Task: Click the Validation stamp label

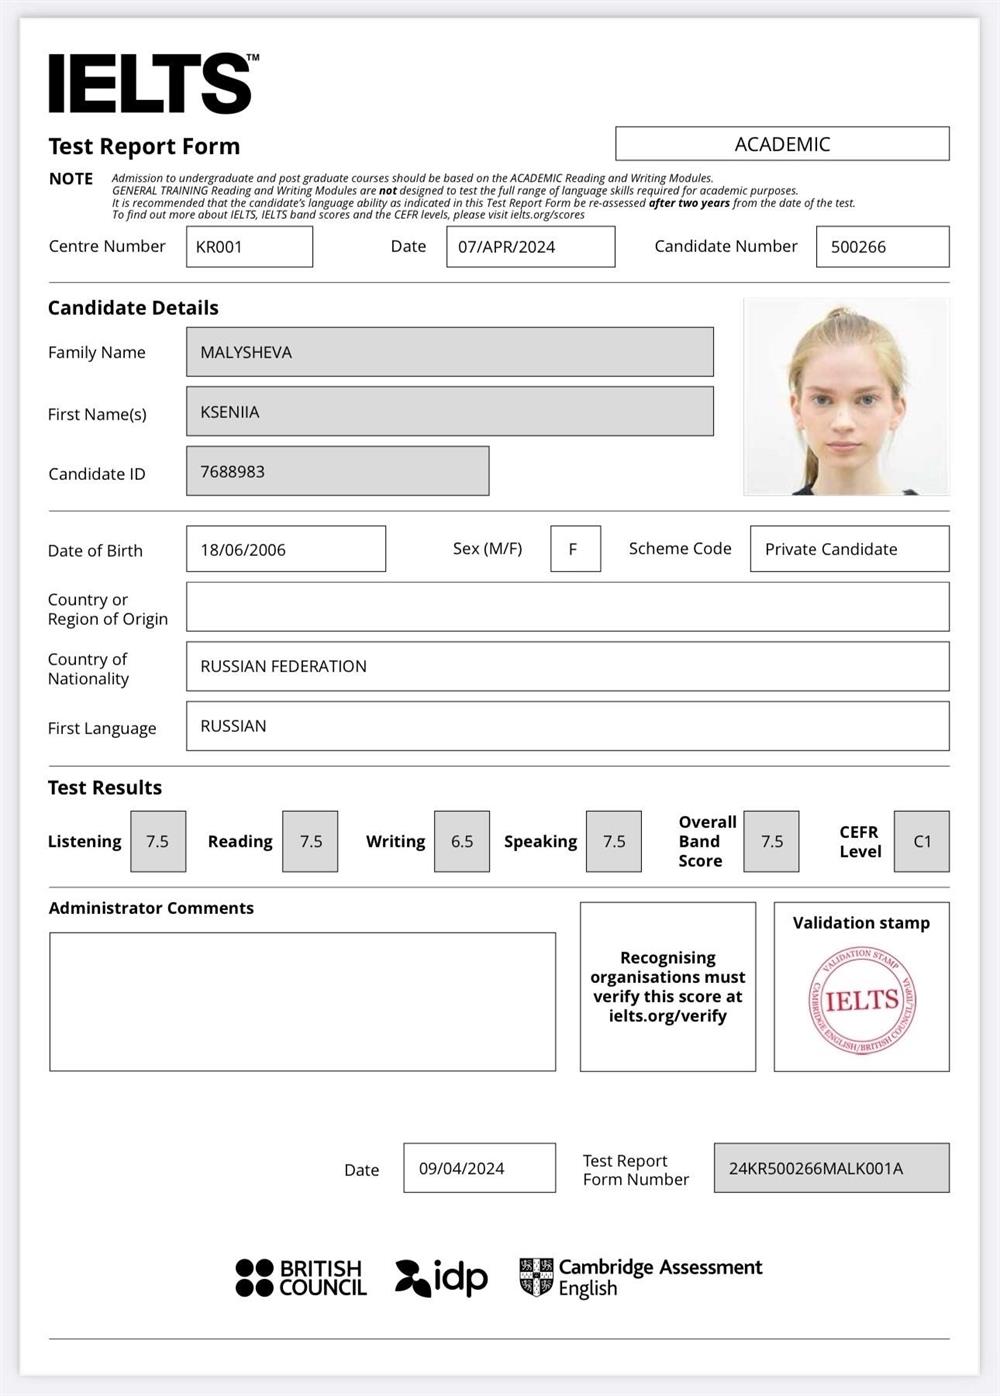Action: [861, 923]
